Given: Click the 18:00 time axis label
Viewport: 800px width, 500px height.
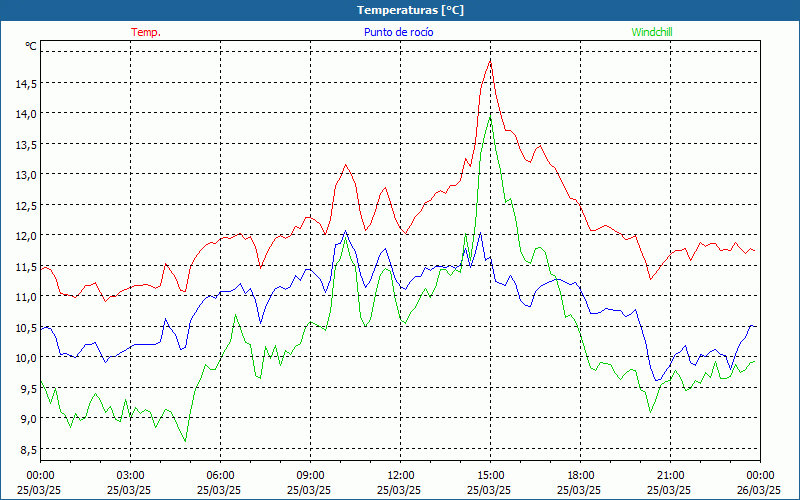Looking at the screenshot, I should coord(581,475).
